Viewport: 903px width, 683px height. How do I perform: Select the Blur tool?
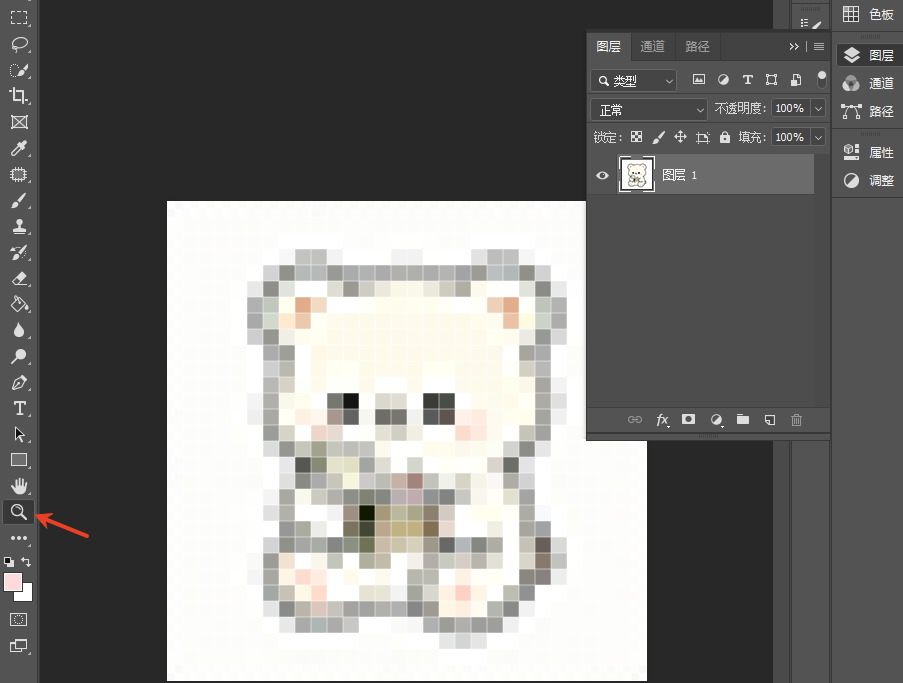(19, 330)
